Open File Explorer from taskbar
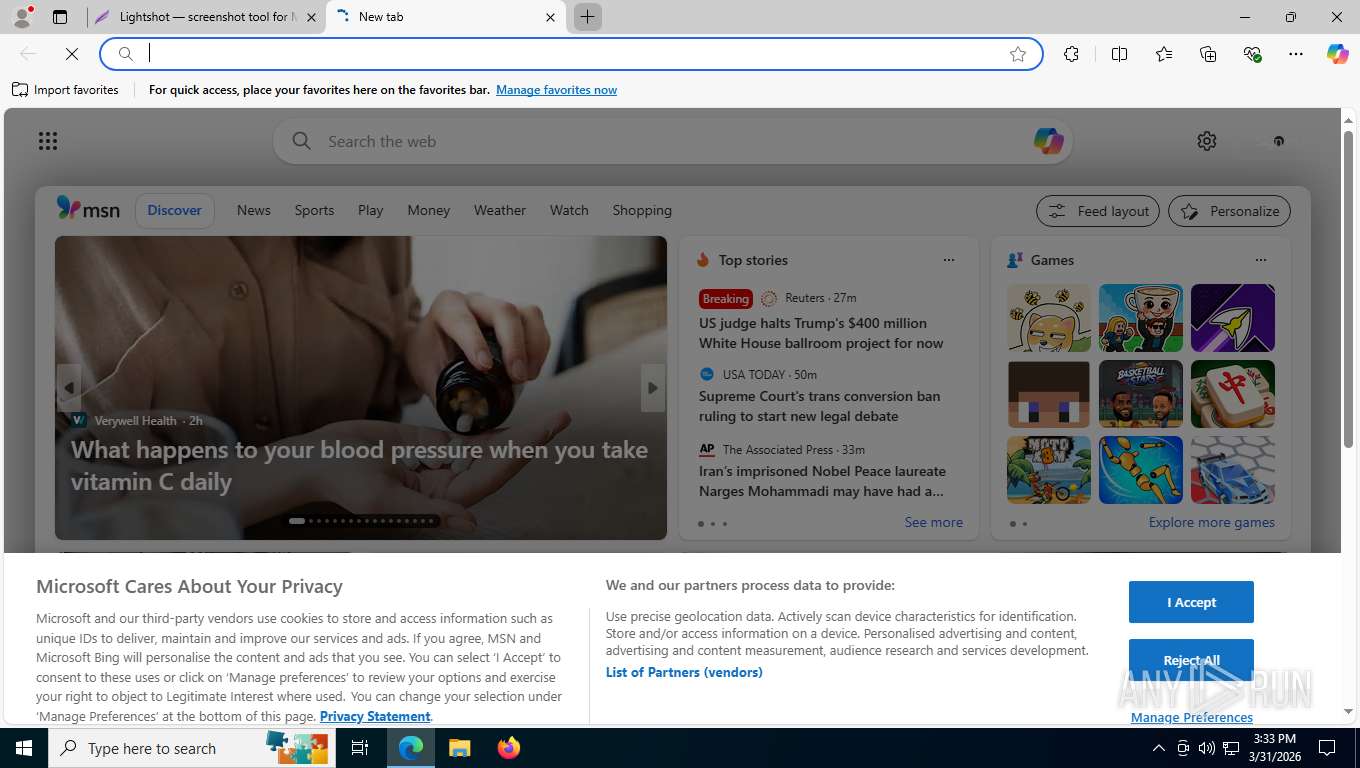Image resolution: width=1360 pixels, height=768 pixels. pos(459,748)
